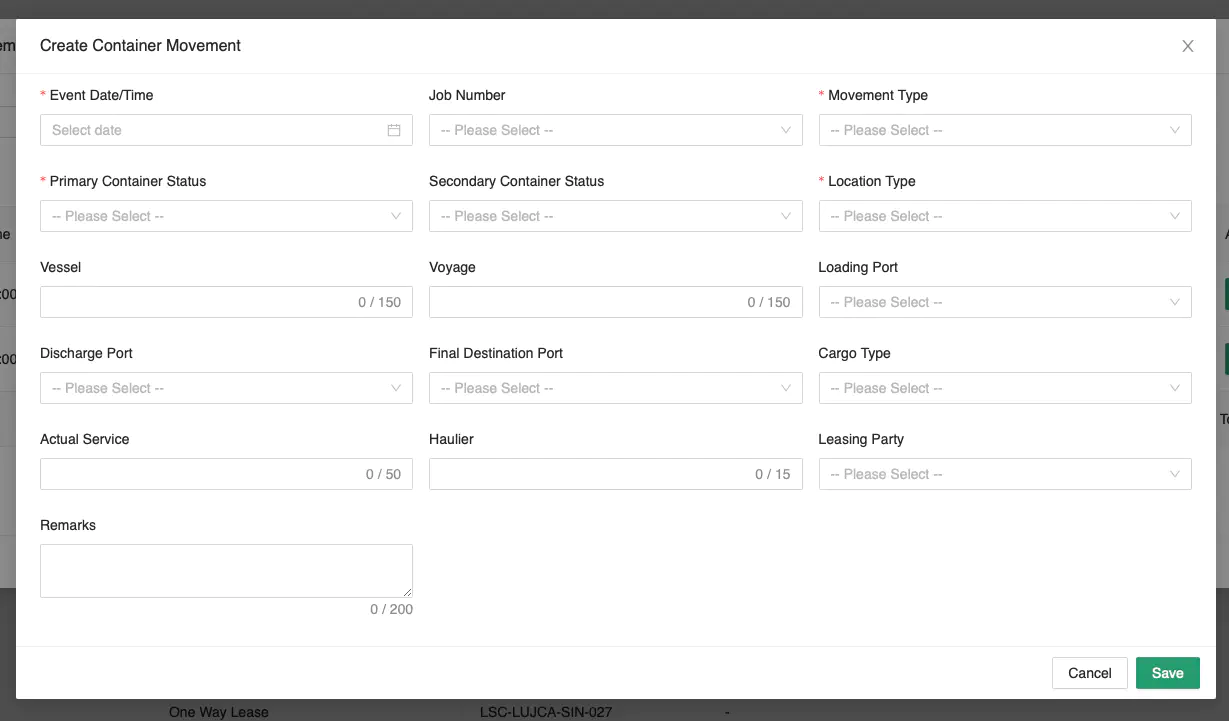Click the calendar icon in Event Date/Time
The image size is (1229, 721).
click(394, 130)
